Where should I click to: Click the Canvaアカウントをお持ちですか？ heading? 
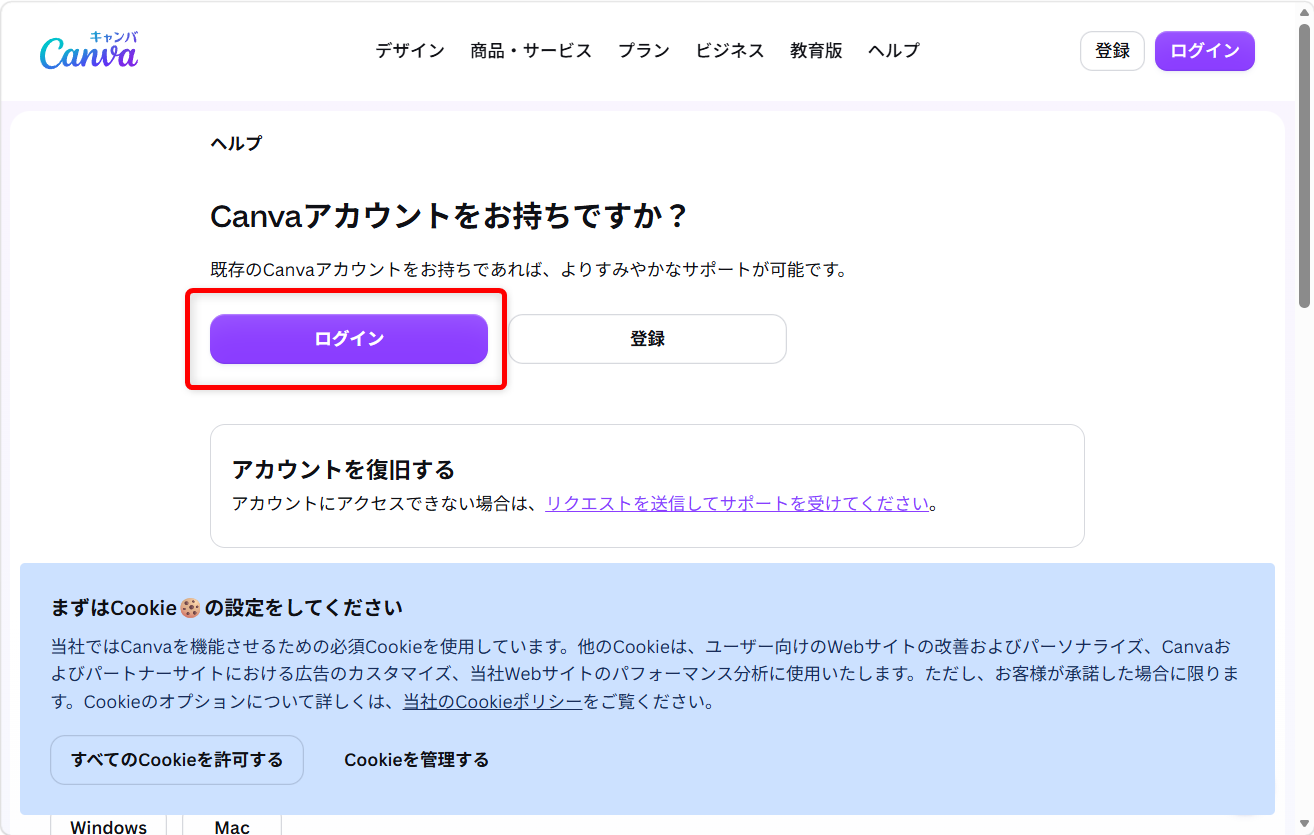click(450, 216)
